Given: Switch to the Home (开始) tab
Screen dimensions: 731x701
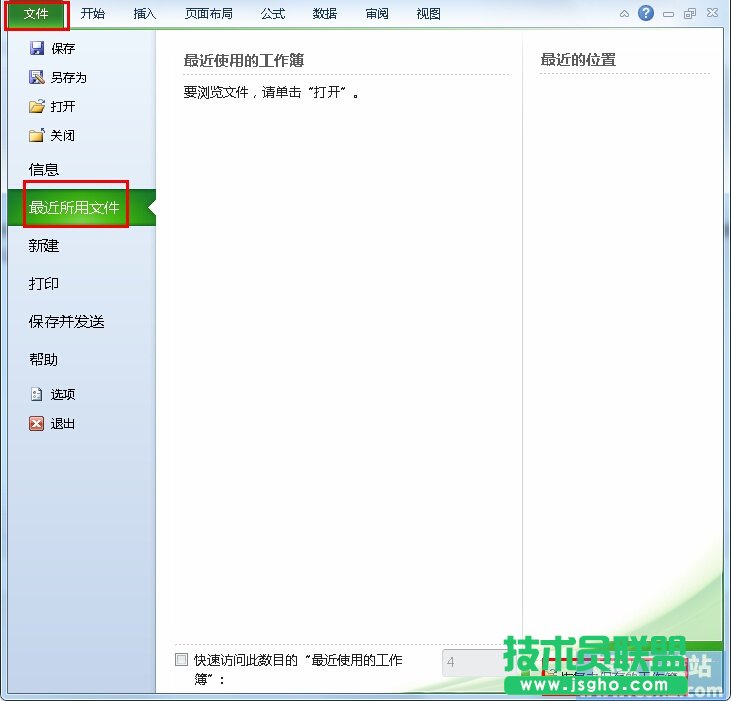Looking at the screenshot, I should coord(92,14).
